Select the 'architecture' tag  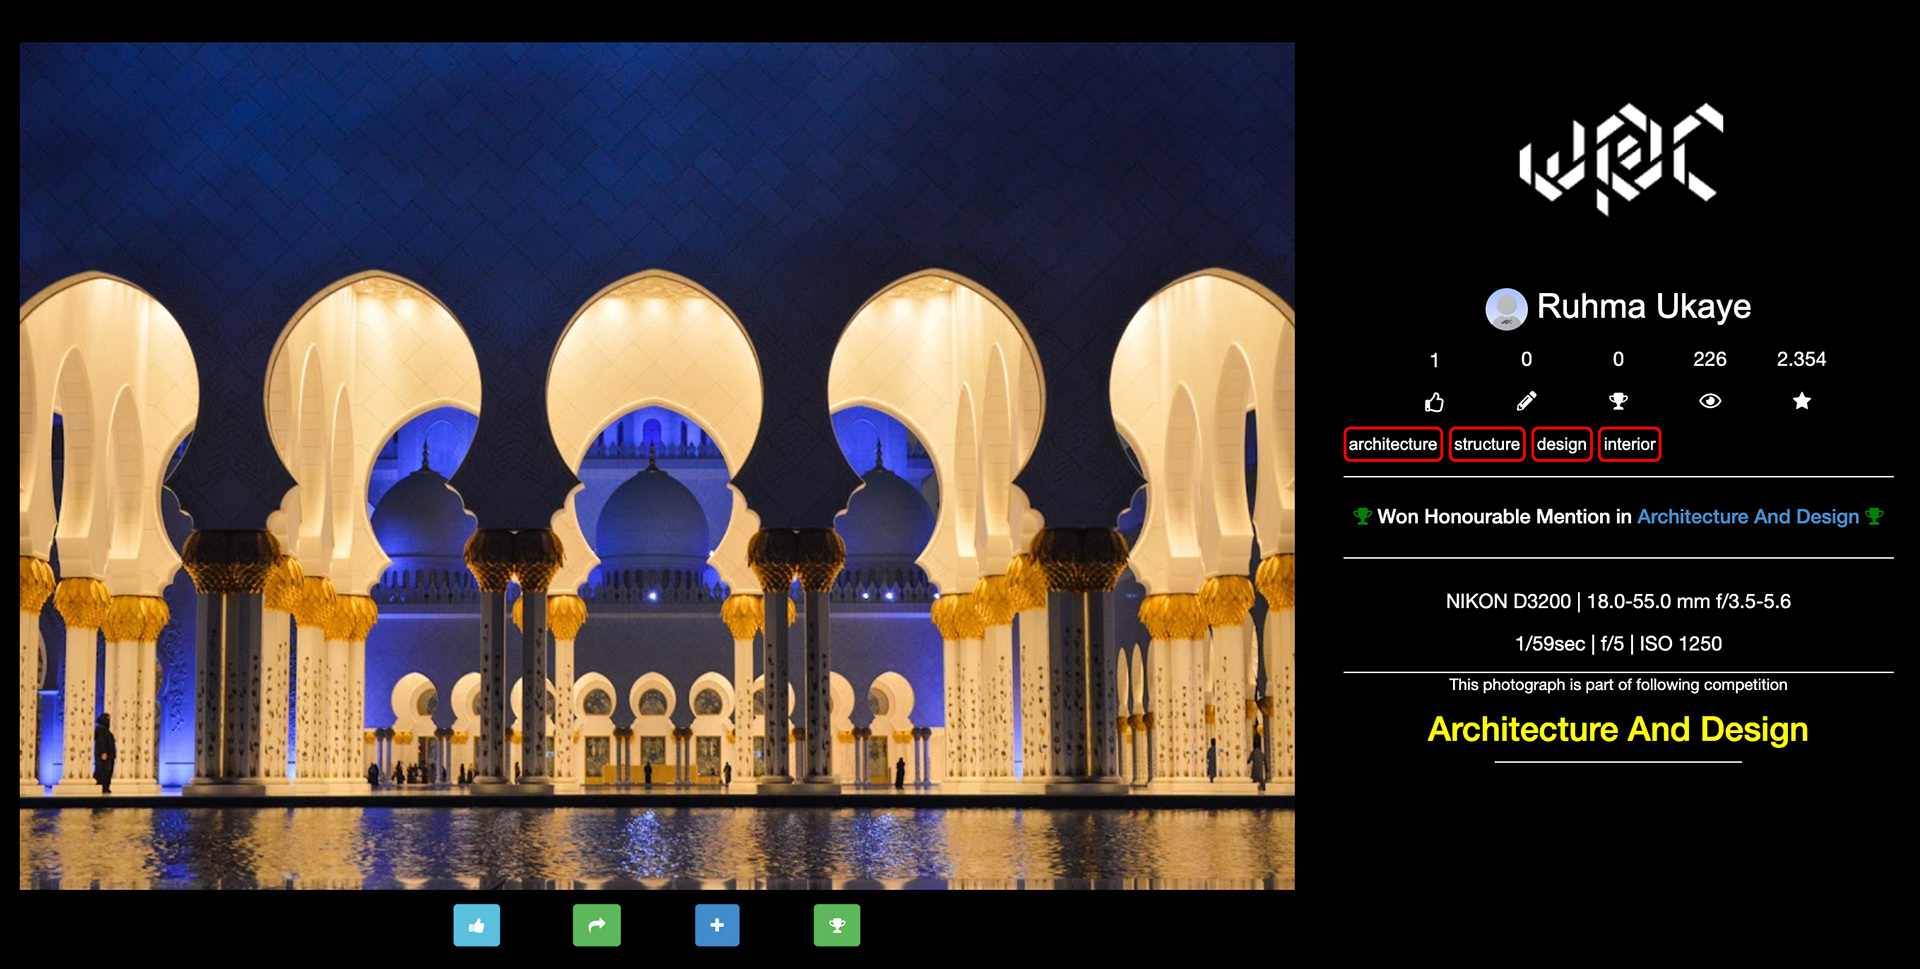(1393, 444)
